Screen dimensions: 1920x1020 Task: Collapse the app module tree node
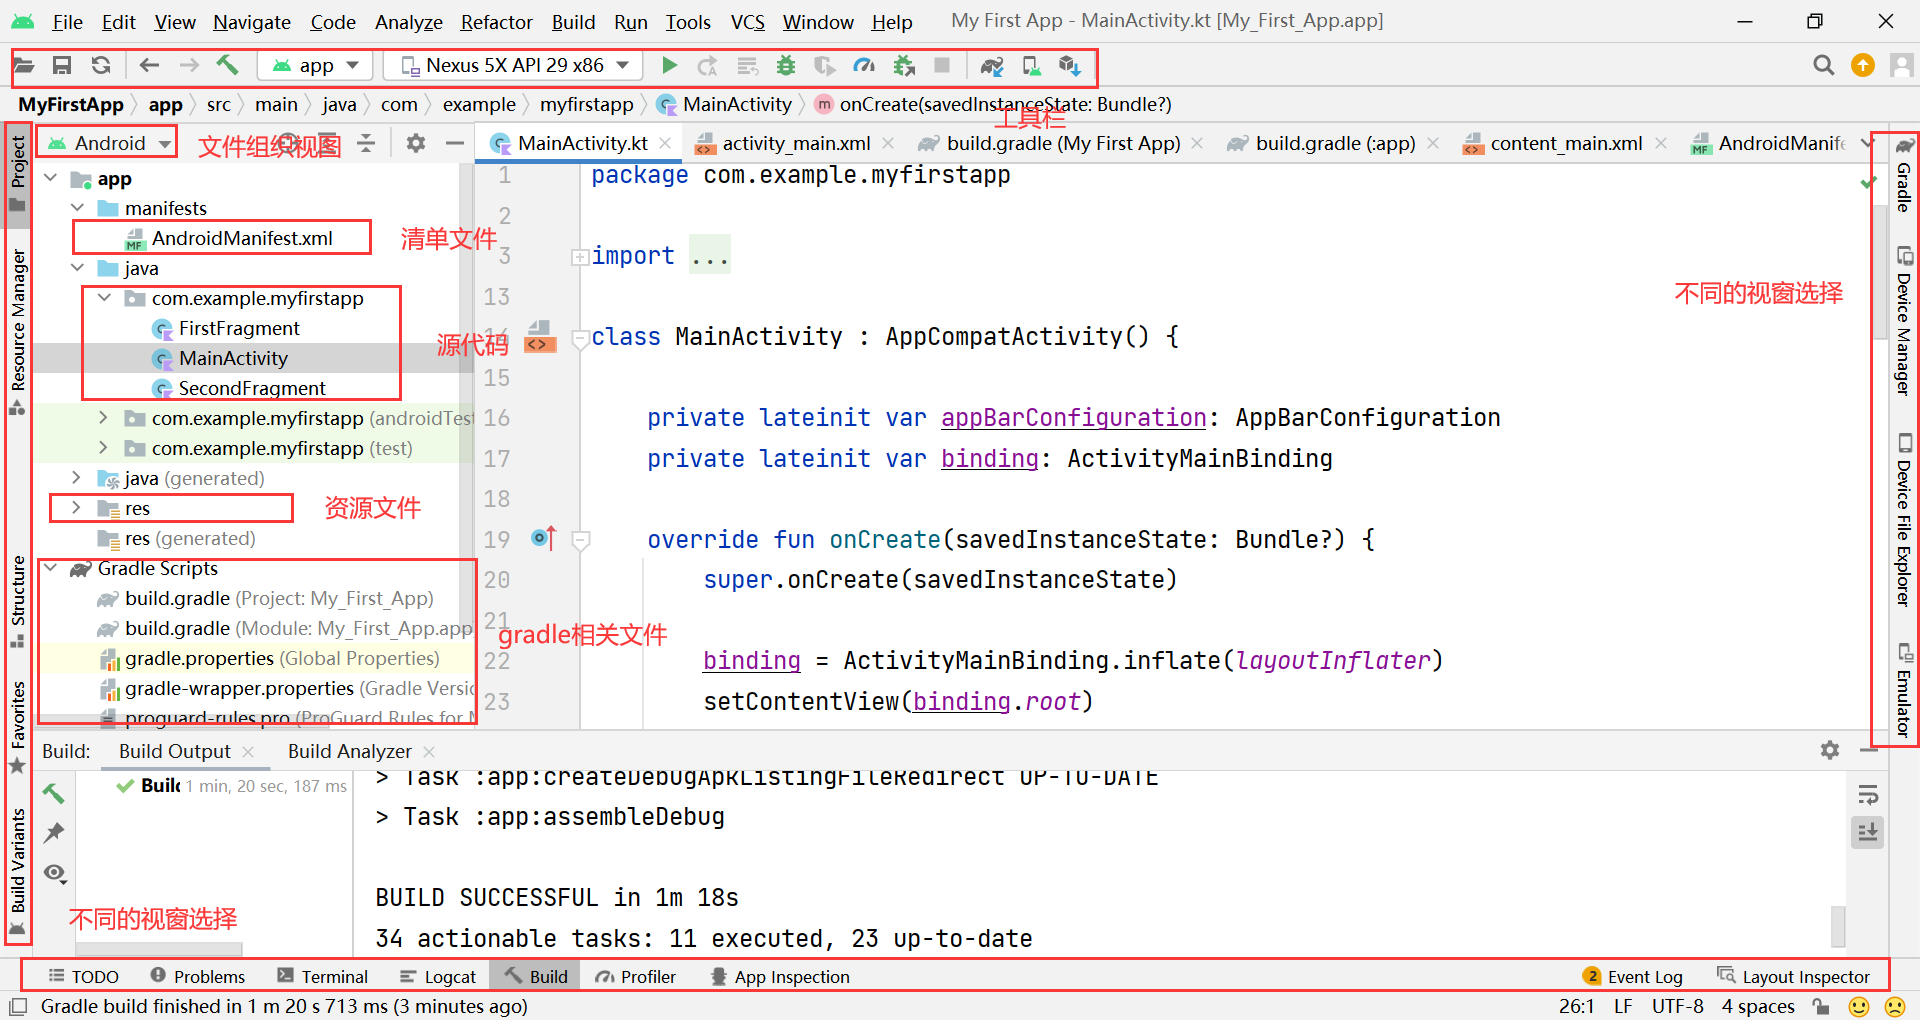[52, 178]
